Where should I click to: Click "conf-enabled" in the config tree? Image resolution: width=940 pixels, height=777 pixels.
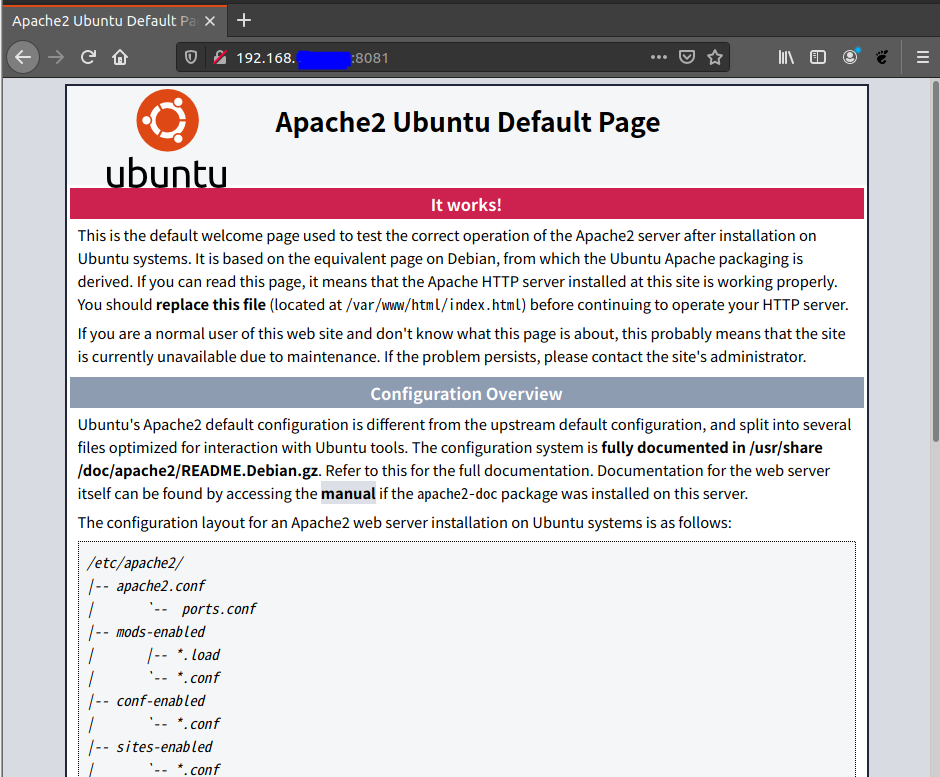pos(161,701)
